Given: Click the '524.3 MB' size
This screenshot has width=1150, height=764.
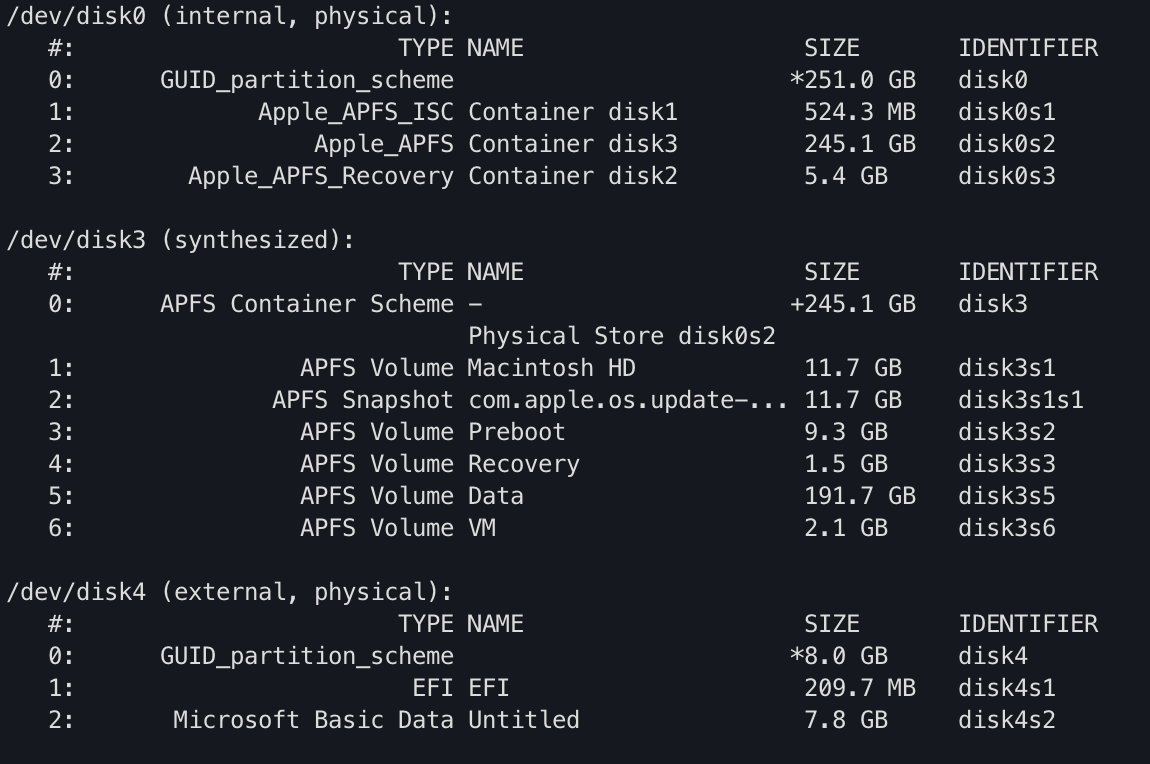Looking at the screenshot, I should point(860,112).
